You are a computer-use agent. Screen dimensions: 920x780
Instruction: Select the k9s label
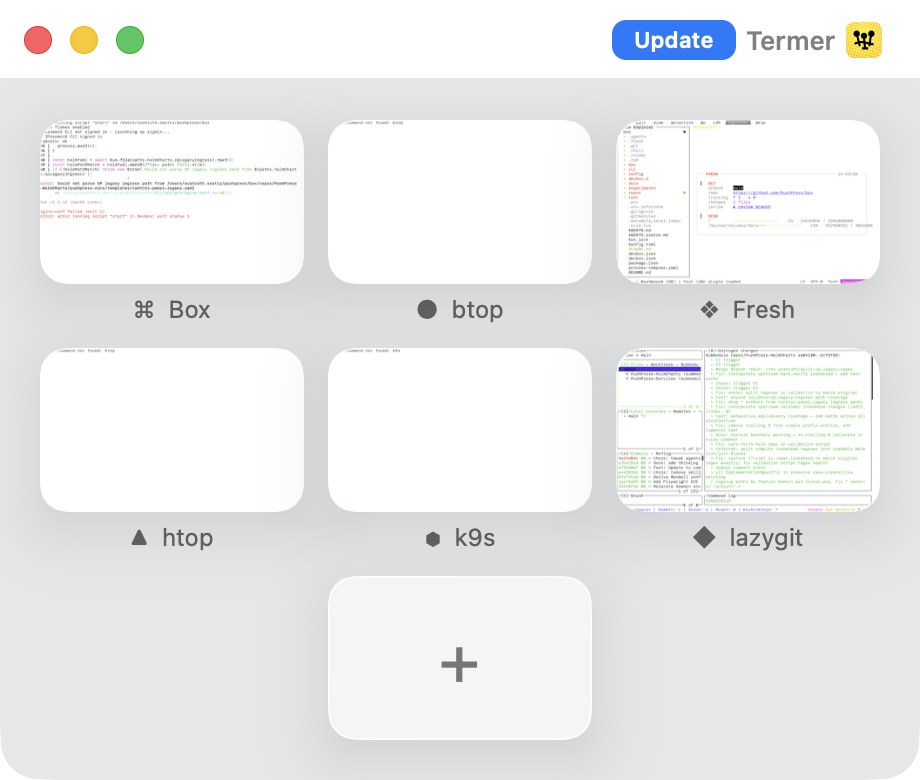point(475,538)
